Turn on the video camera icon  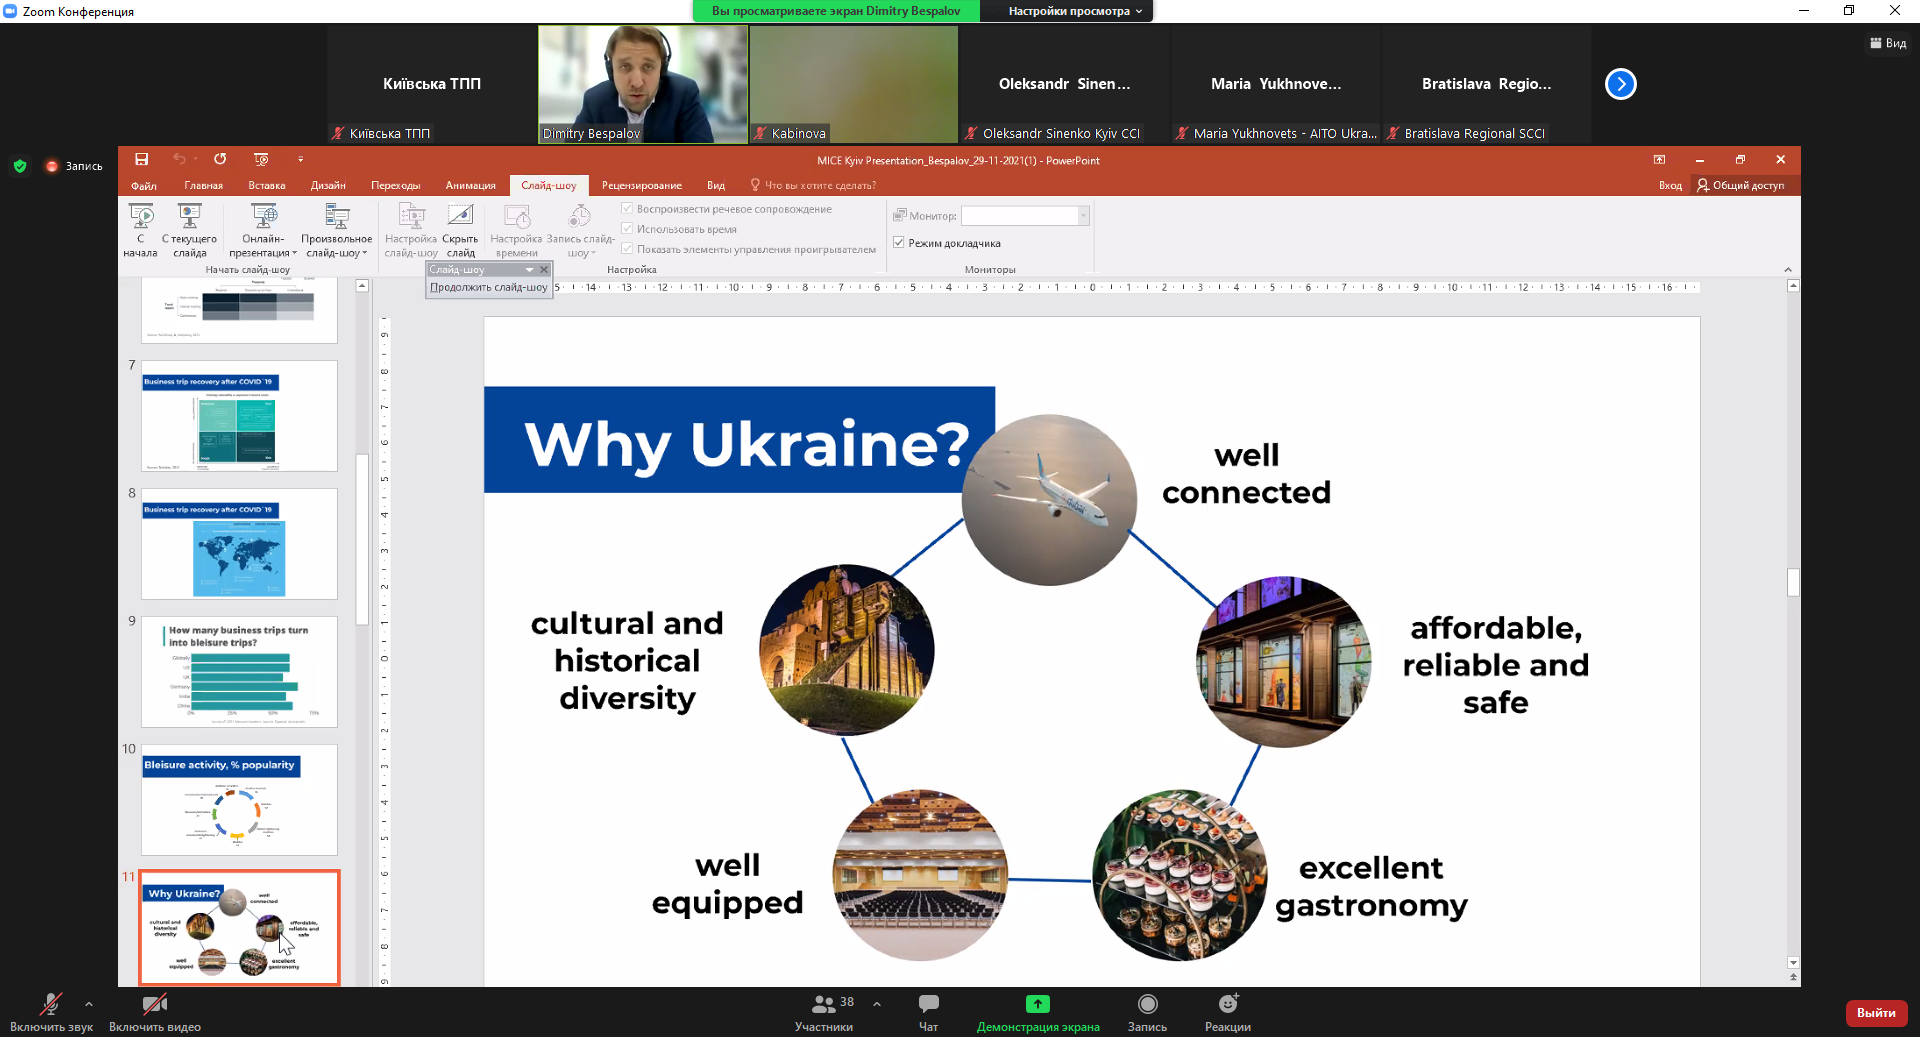[x=154, y=1004]
